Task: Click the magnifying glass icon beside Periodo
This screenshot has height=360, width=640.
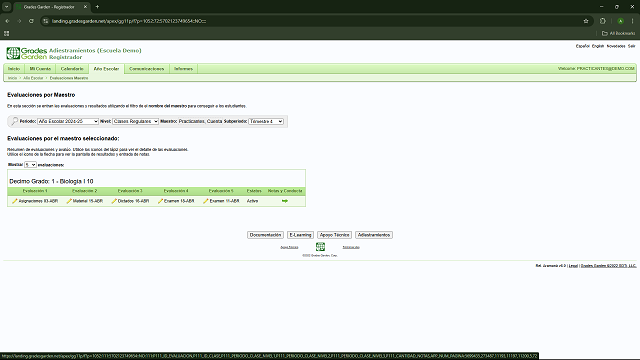Action: (14, 121)
